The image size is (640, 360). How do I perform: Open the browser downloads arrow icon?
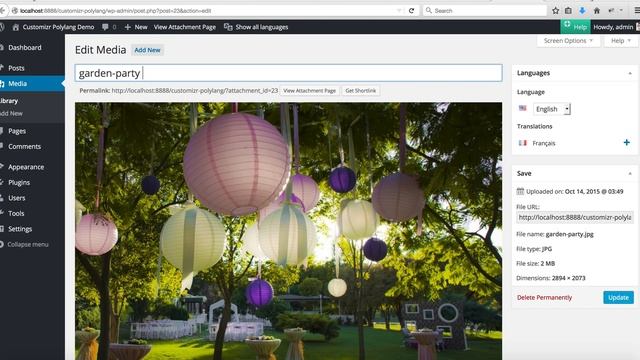[x=582, y=11]
